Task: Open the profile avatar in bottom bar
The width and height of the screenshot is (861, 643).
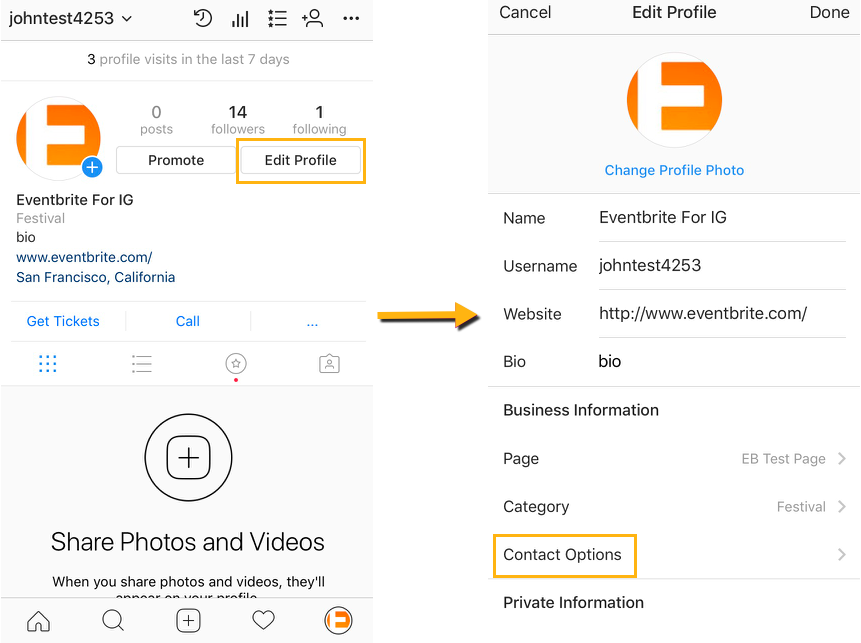Action: [x=338, y=620]
